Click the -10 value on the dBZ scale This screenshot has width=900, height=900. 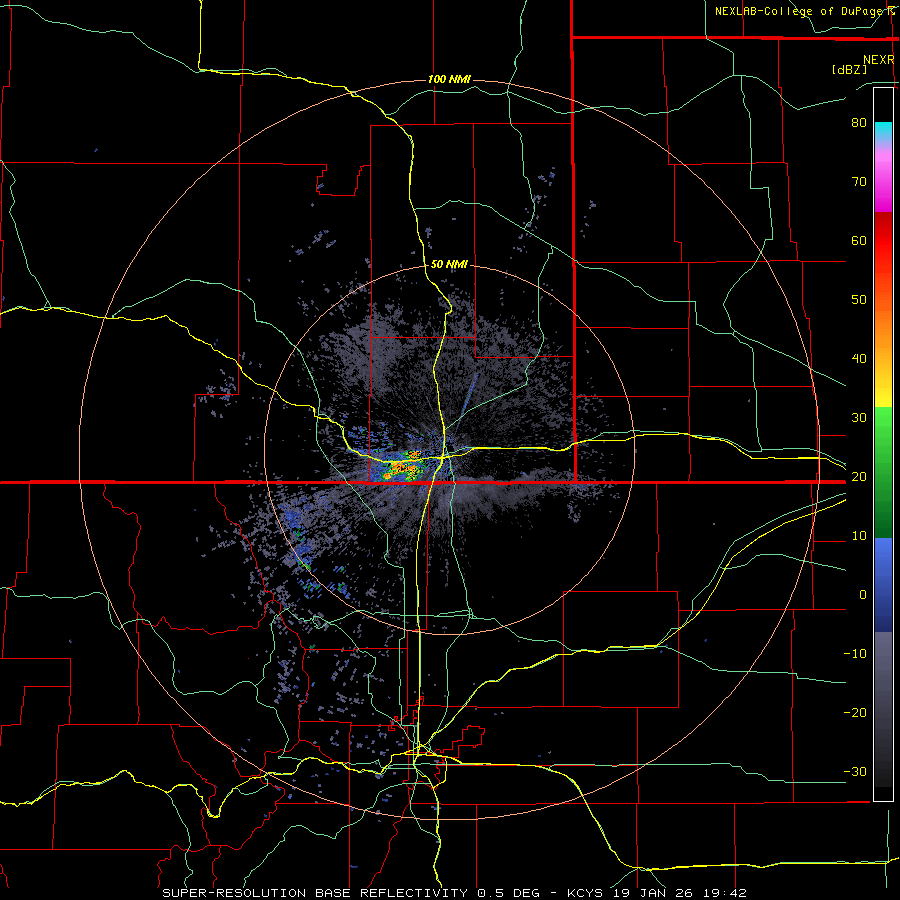click(x=855, y=654)
